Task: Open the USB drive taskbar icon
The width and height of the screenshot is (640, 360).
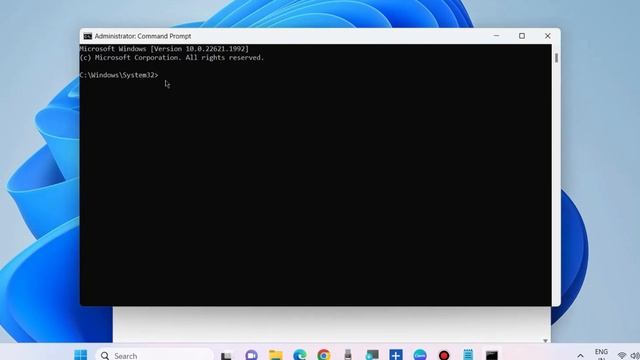Action: coord(348,355)
